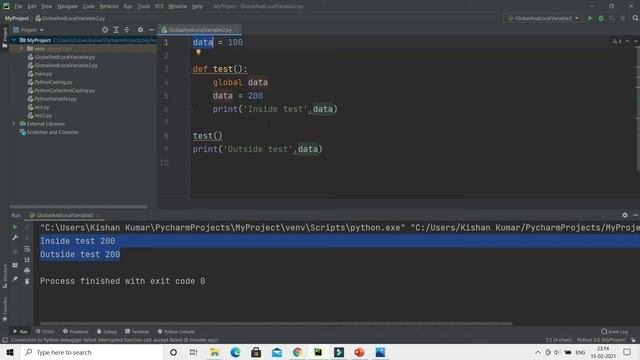Switch to Debug tool window
The image size is (640, 360).
(x=107, y=331)
